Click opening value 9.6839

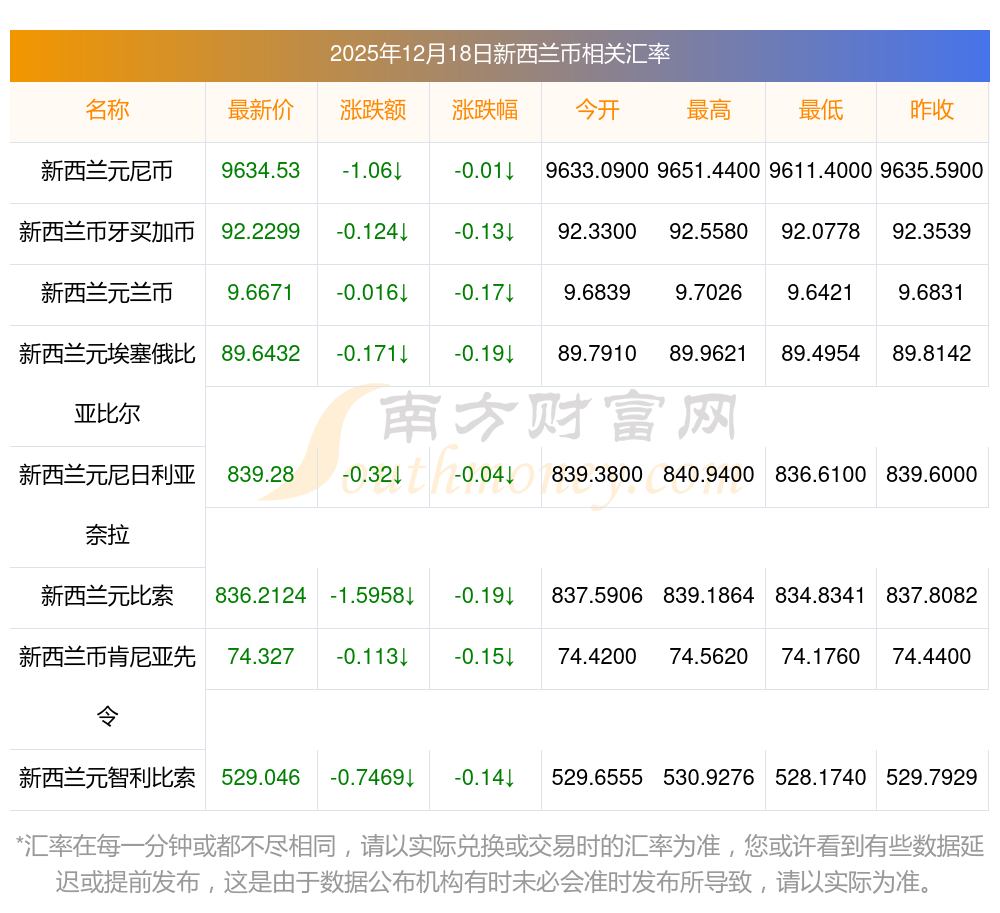pos(597,292)
